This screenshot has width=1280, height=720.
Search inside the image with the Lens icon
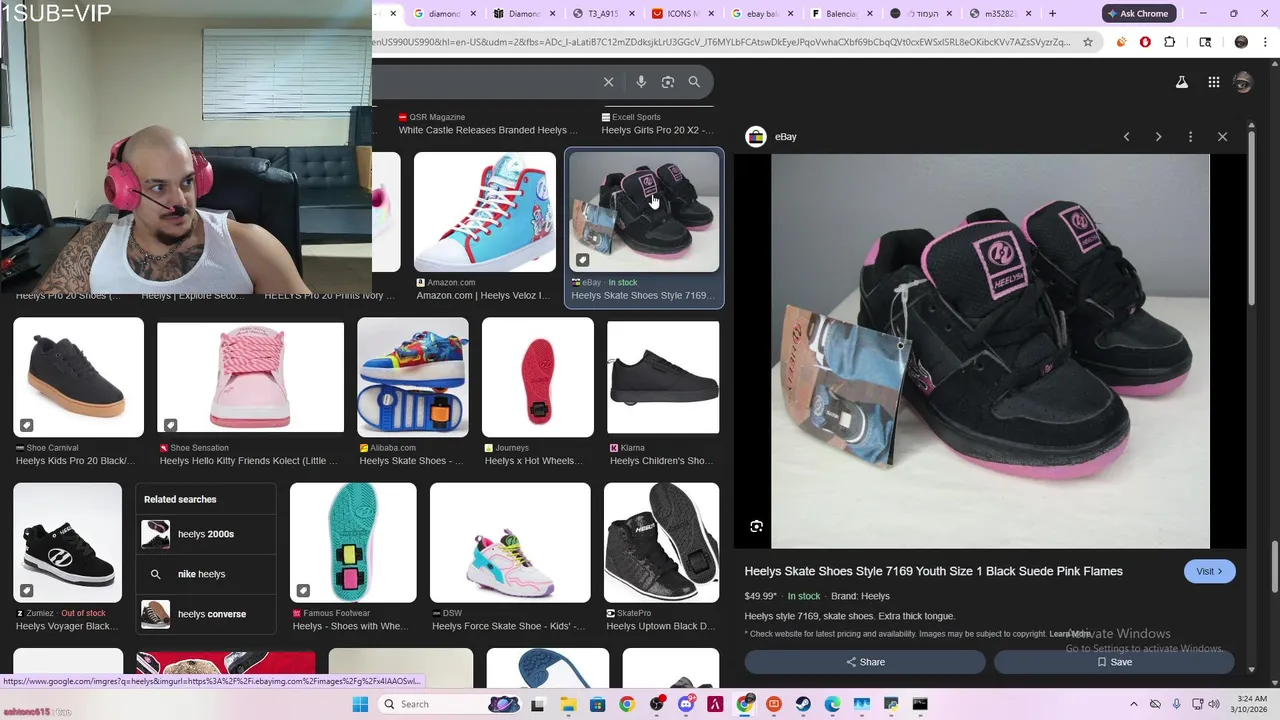click(x=757, y=526)
